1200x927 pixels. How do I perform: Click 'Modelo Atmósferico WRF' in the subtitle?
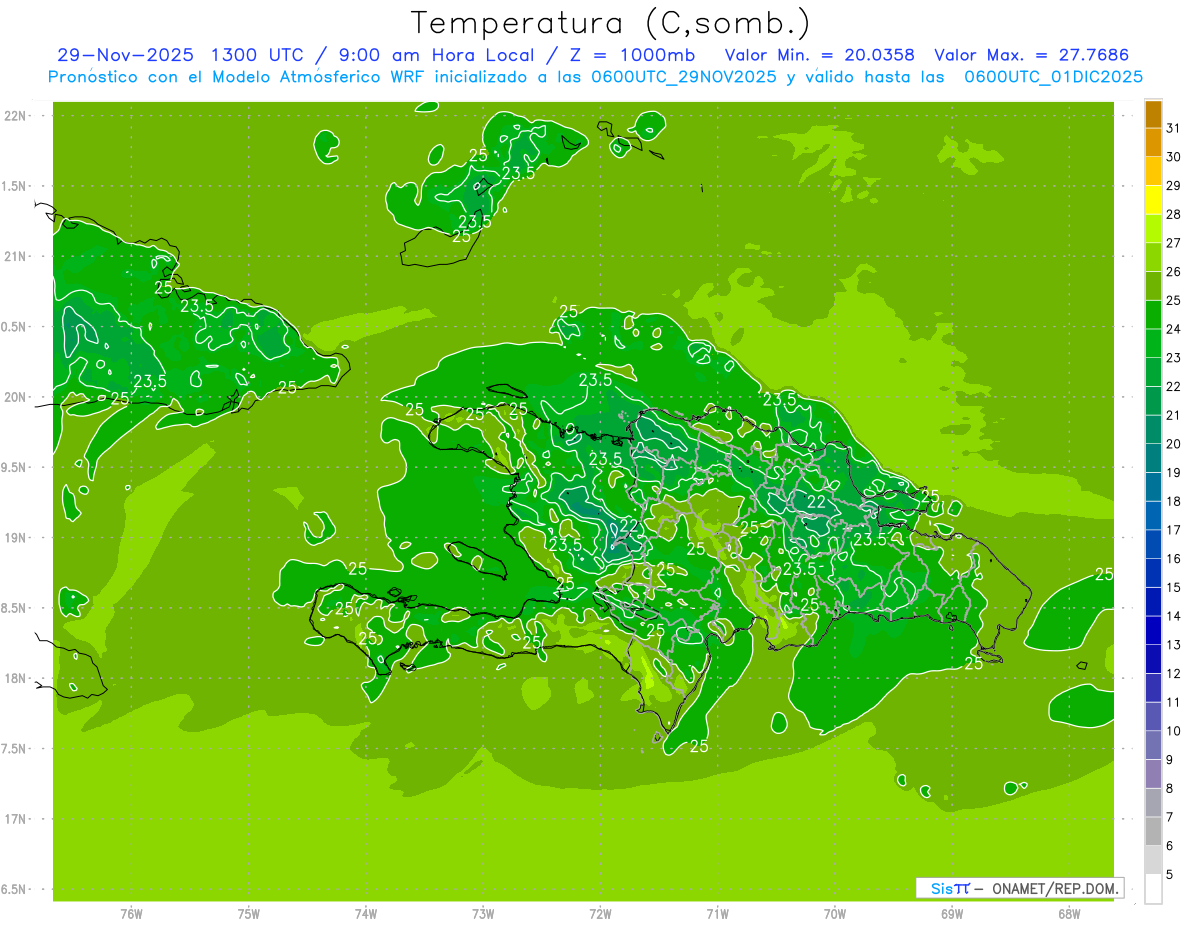tap(325, 77)
